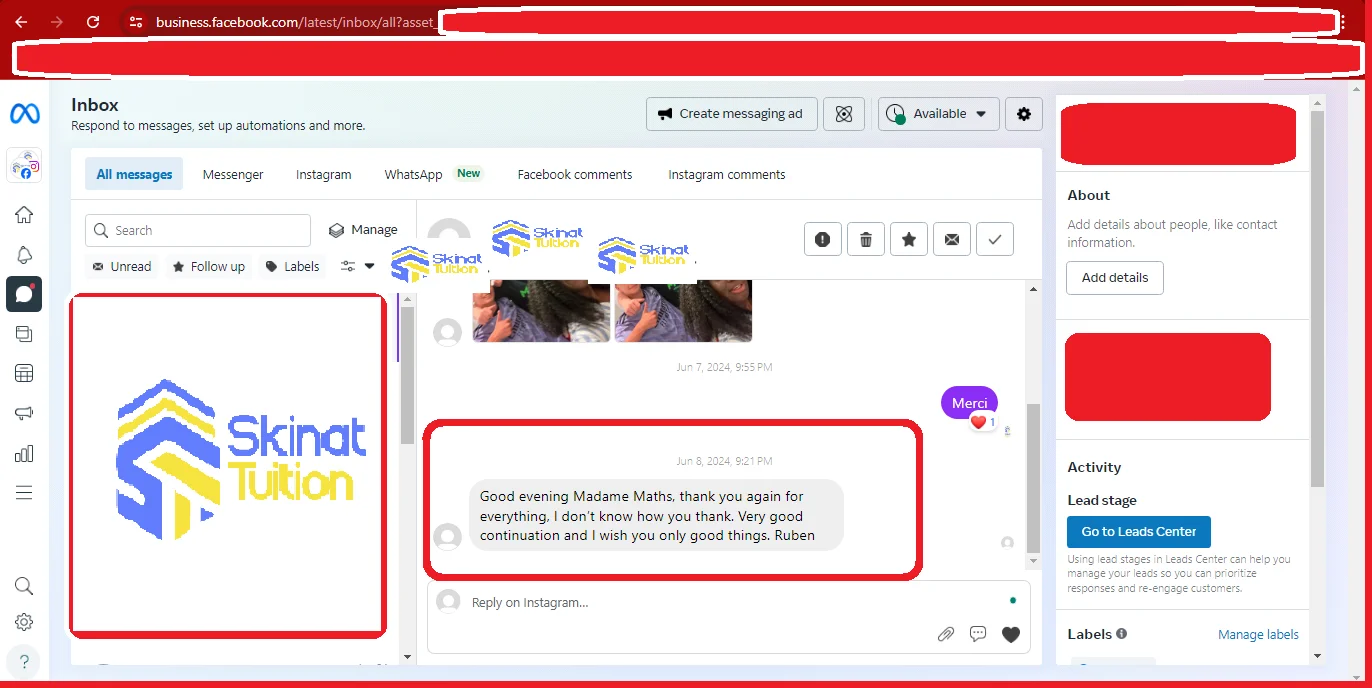1372x688 pixels.
Task: Open Inbox chat bubble sidebar icon
Action: pos(24,294)
